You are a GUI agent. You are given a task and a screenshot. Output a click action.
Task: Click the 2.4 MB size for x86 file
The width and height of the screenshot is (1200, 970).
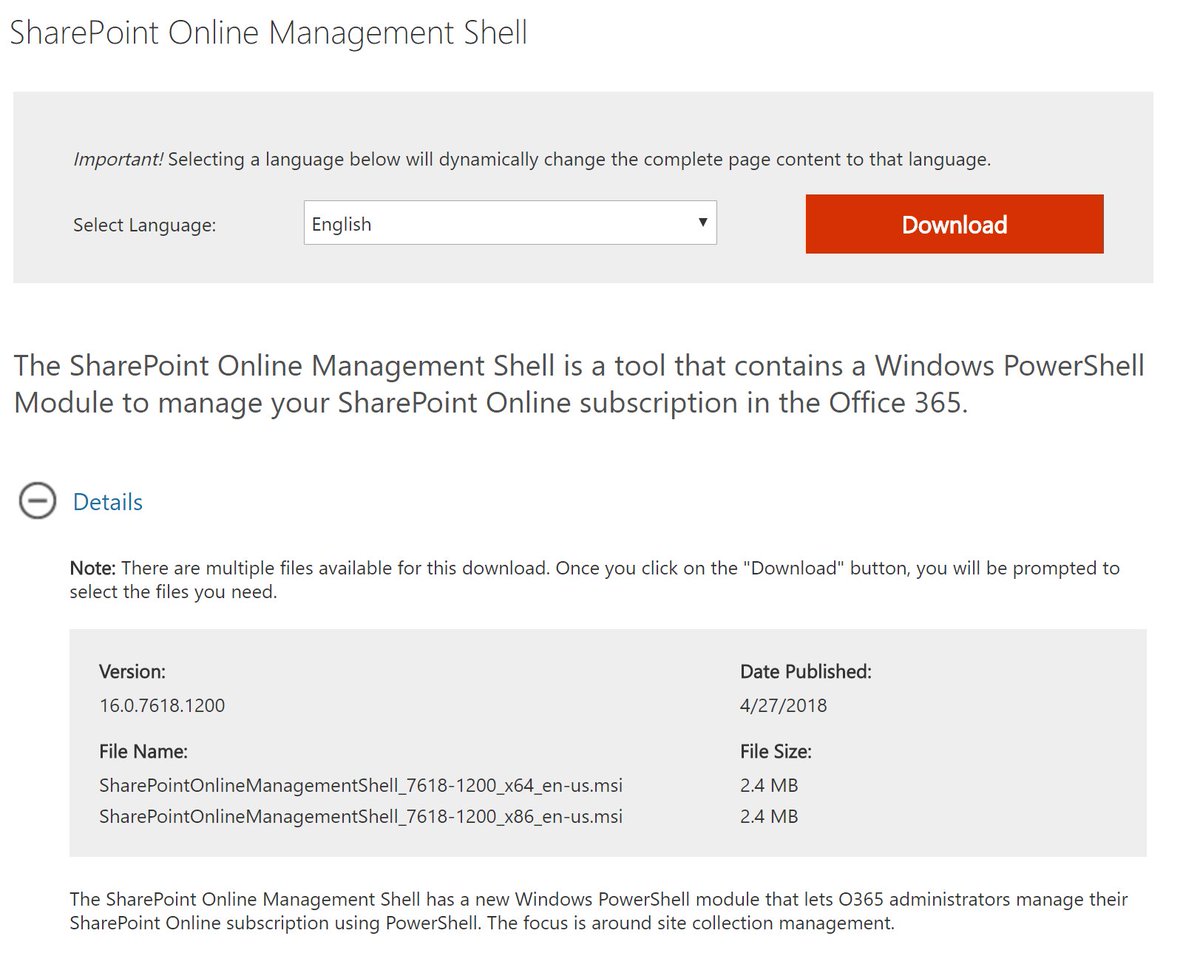[x=769, y=816]
